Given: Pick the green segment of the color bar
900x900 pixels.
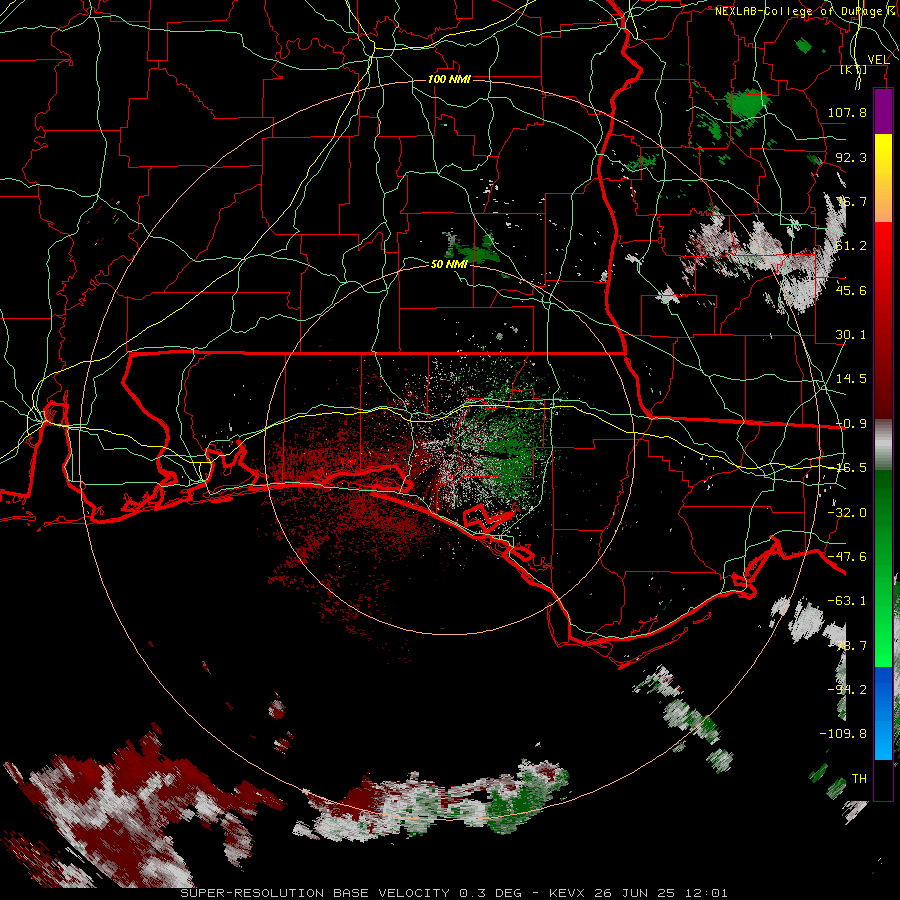Looking at the screenshot, I should tap(883, 568).
